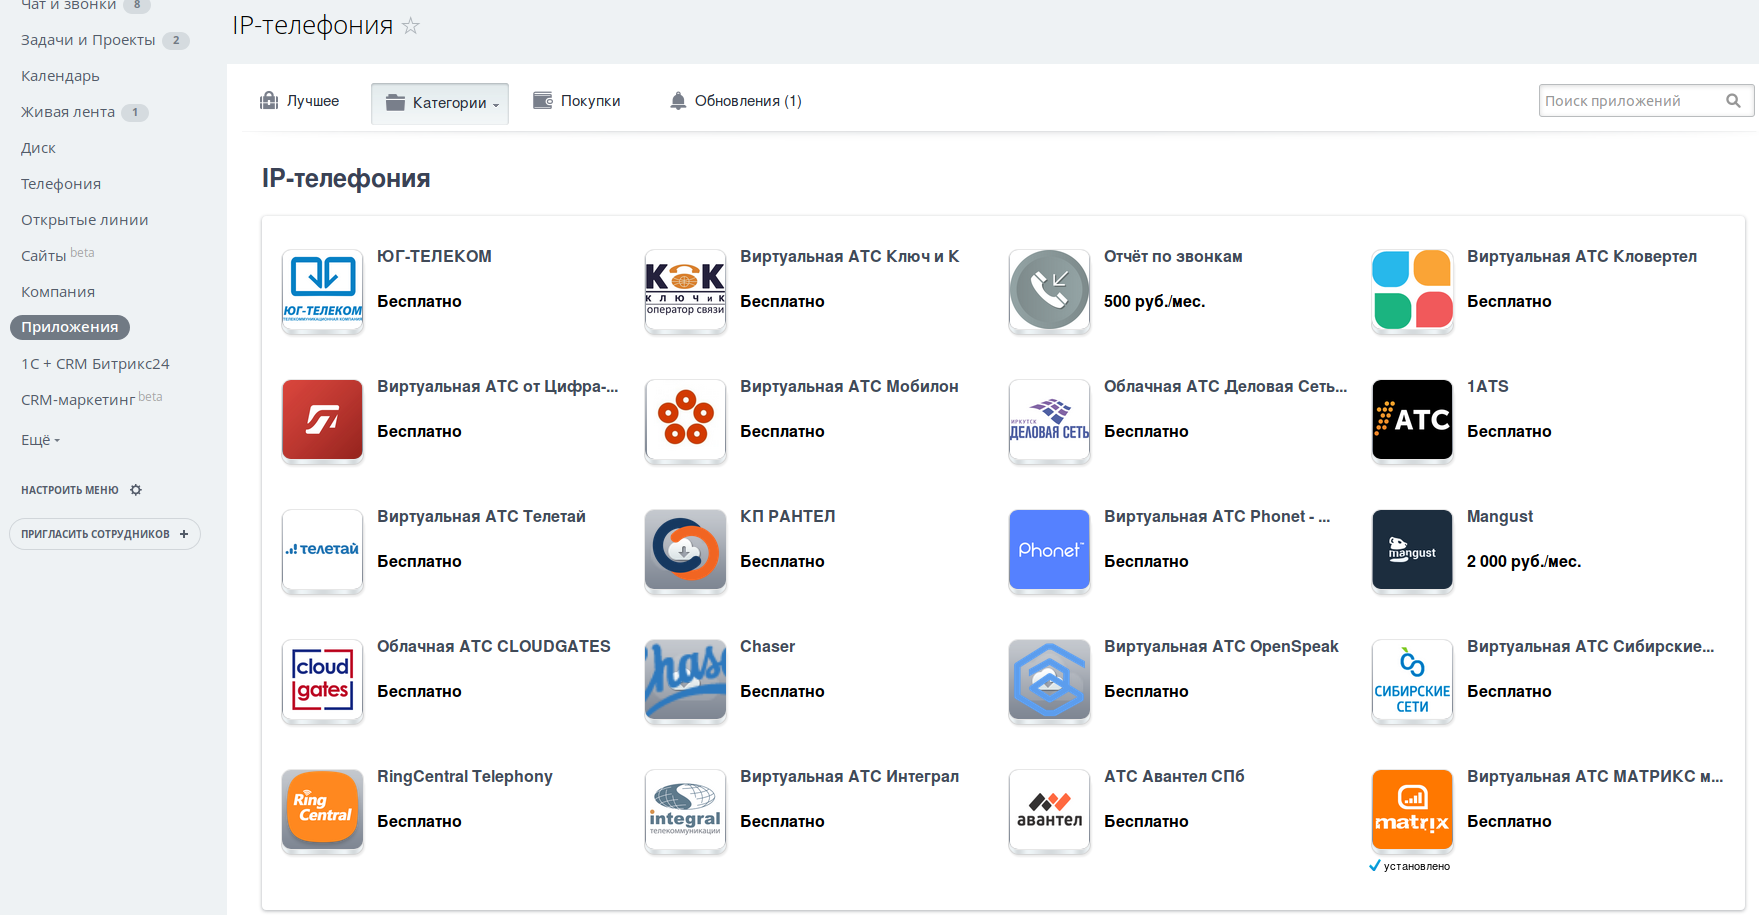Open the cloud gates app icon
The width and height of the screenshot is (1759, 915).
tap(322, 680)
